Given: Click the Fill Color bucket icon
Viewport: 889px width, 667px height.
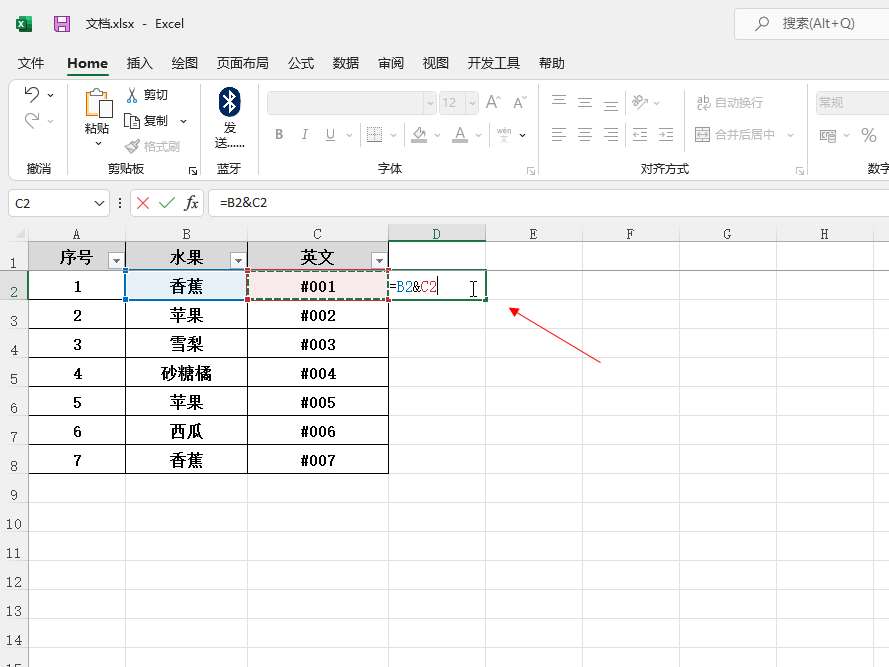Looking at the screenshot, I should [x=420, y=134].
